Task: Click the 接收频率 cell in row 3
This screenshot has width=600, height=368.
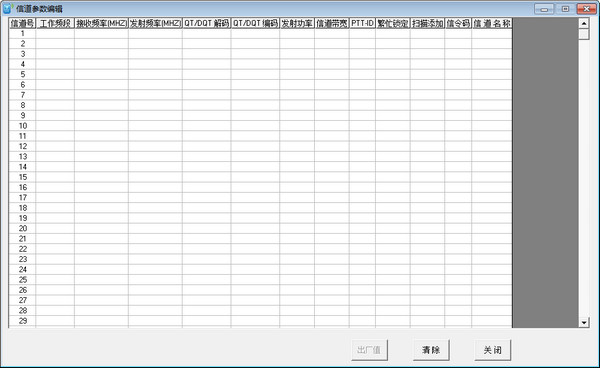Action: coord(101,54)
